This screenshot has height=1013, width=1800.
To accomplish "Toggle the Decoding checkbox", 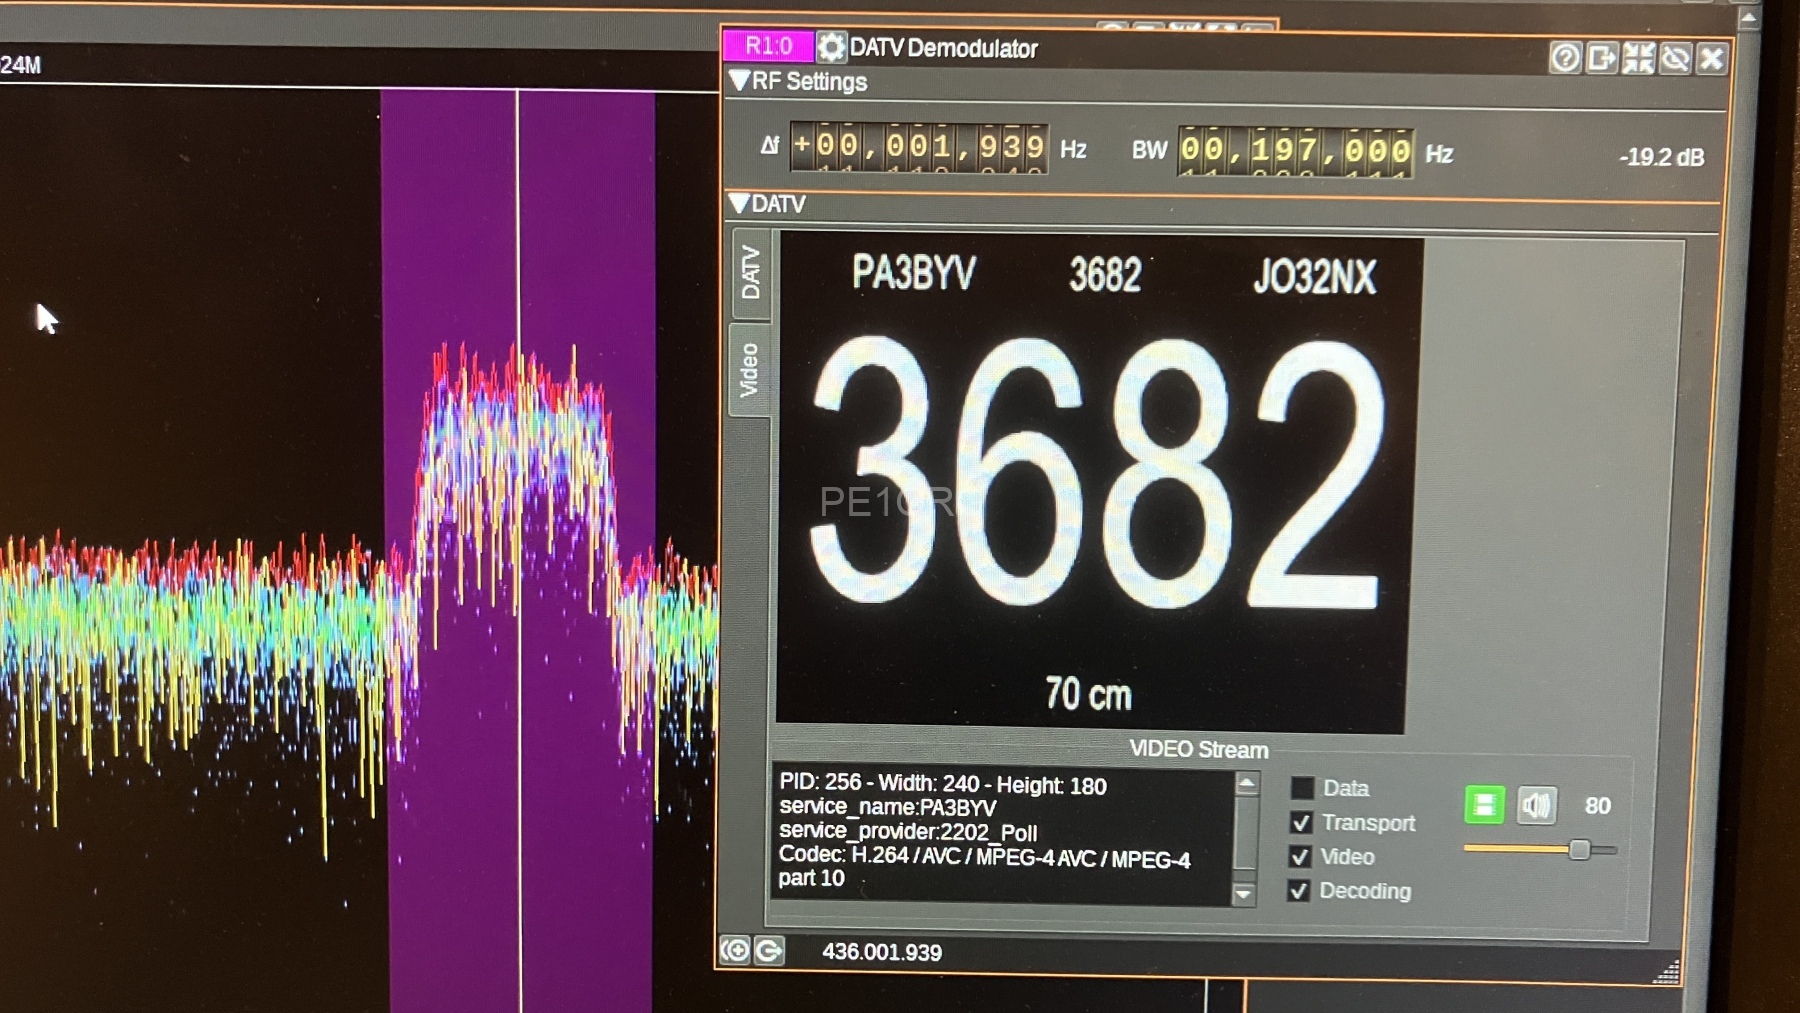I will point(1299,891).
